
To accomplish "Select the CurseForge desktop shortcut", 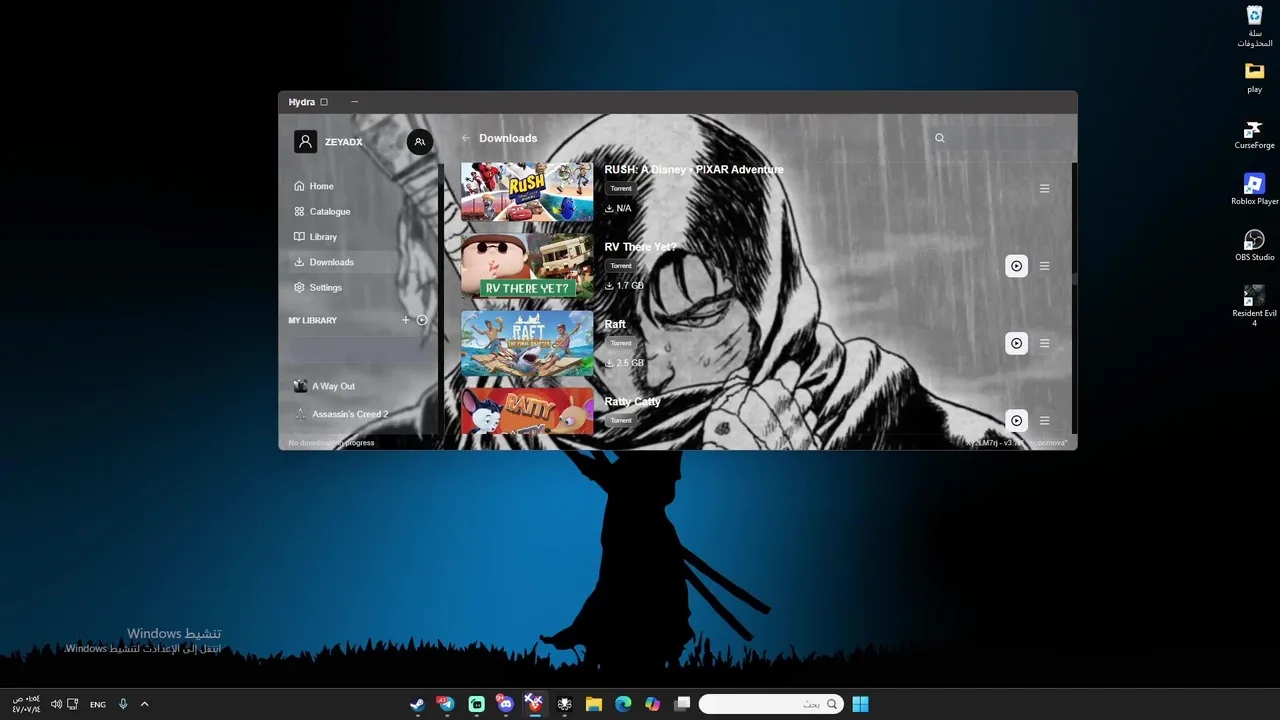I will [x=1254, y=135].
